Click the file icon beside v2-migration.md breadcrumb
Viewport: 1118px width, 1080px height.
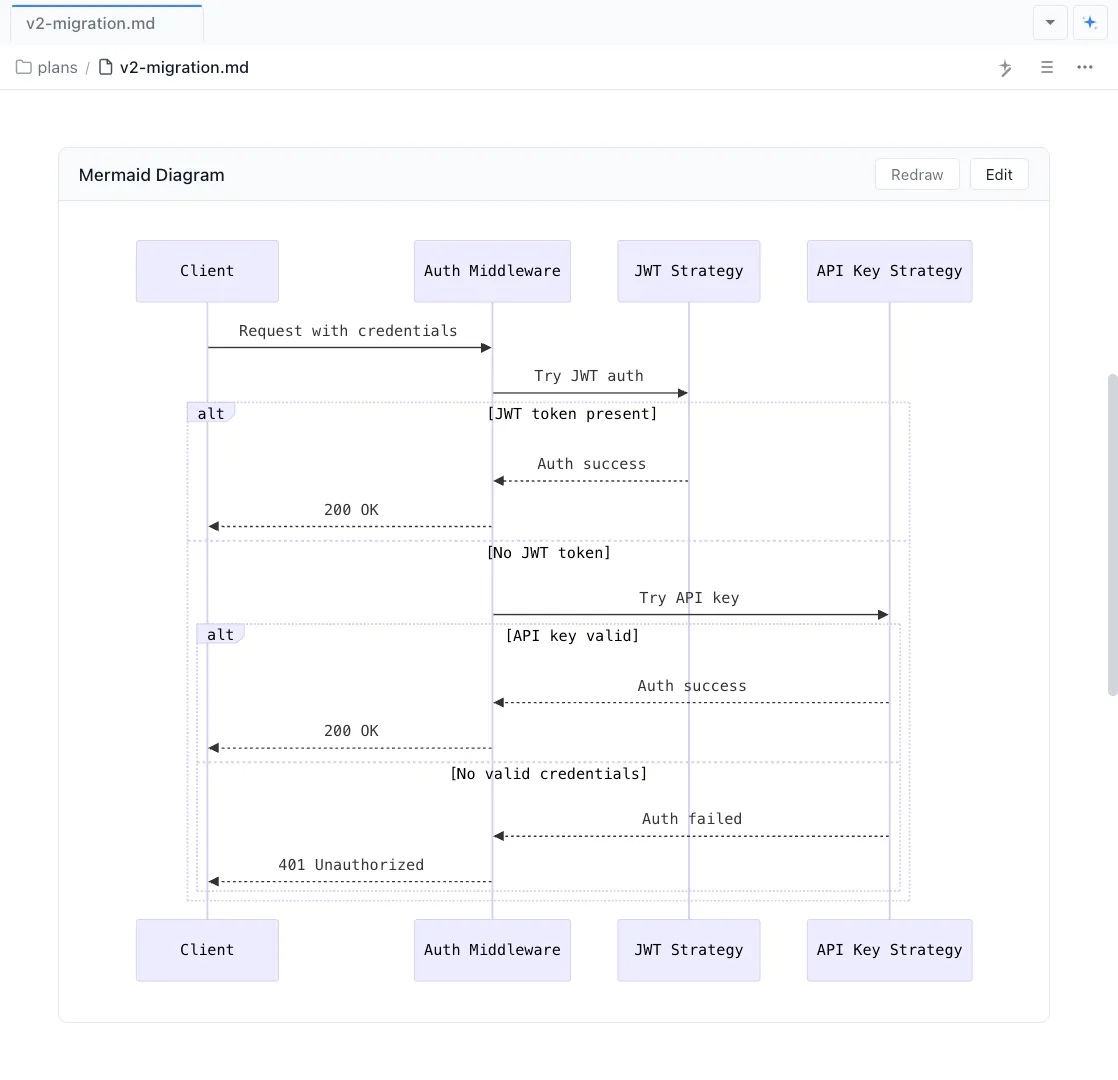click(105, 68)
